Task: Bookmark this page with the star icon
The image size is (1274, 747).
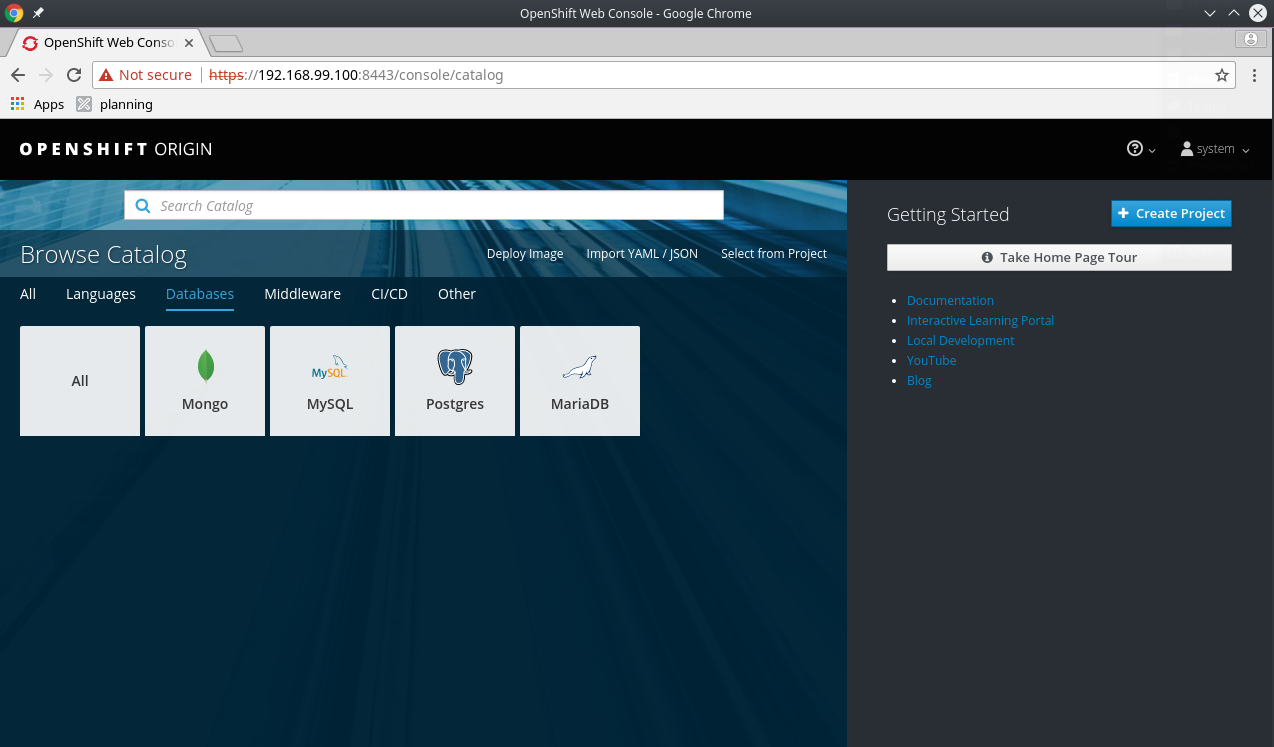Action: click(x=1221, y=75)
